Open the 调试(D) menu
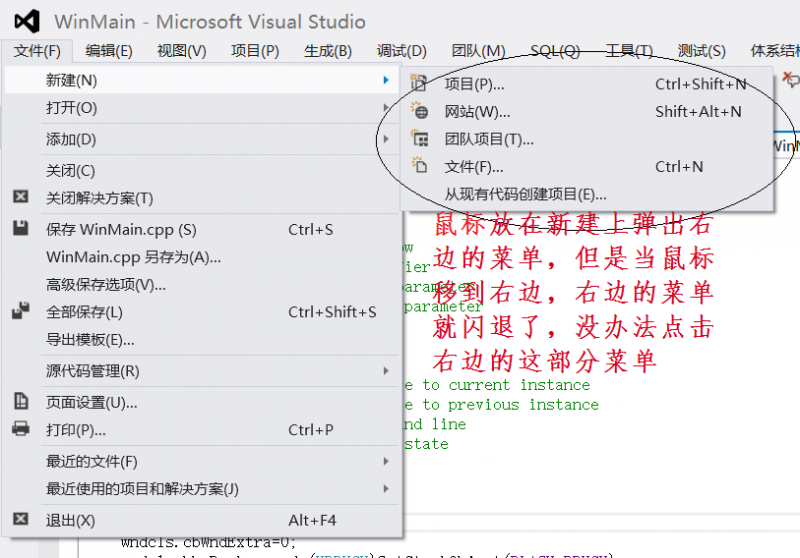The width and height of the screenshot is (800, 558). pos(401,51)
